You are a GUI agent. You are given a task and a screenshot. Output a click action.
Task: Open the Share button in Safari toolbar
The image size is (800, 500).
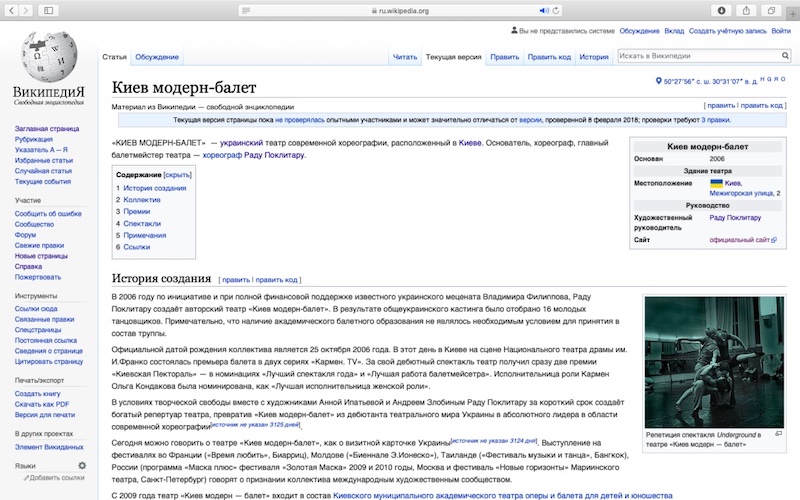[746, 10]
